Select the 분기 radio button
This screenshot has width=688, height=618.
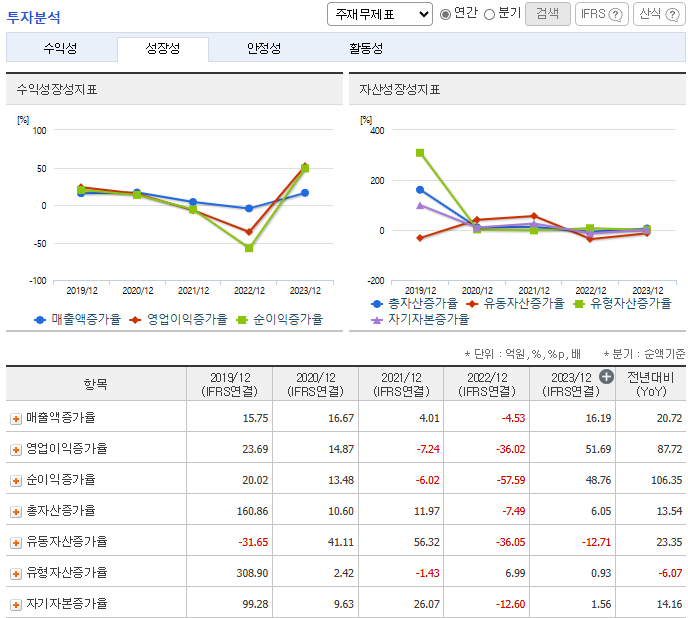(489, 14)
